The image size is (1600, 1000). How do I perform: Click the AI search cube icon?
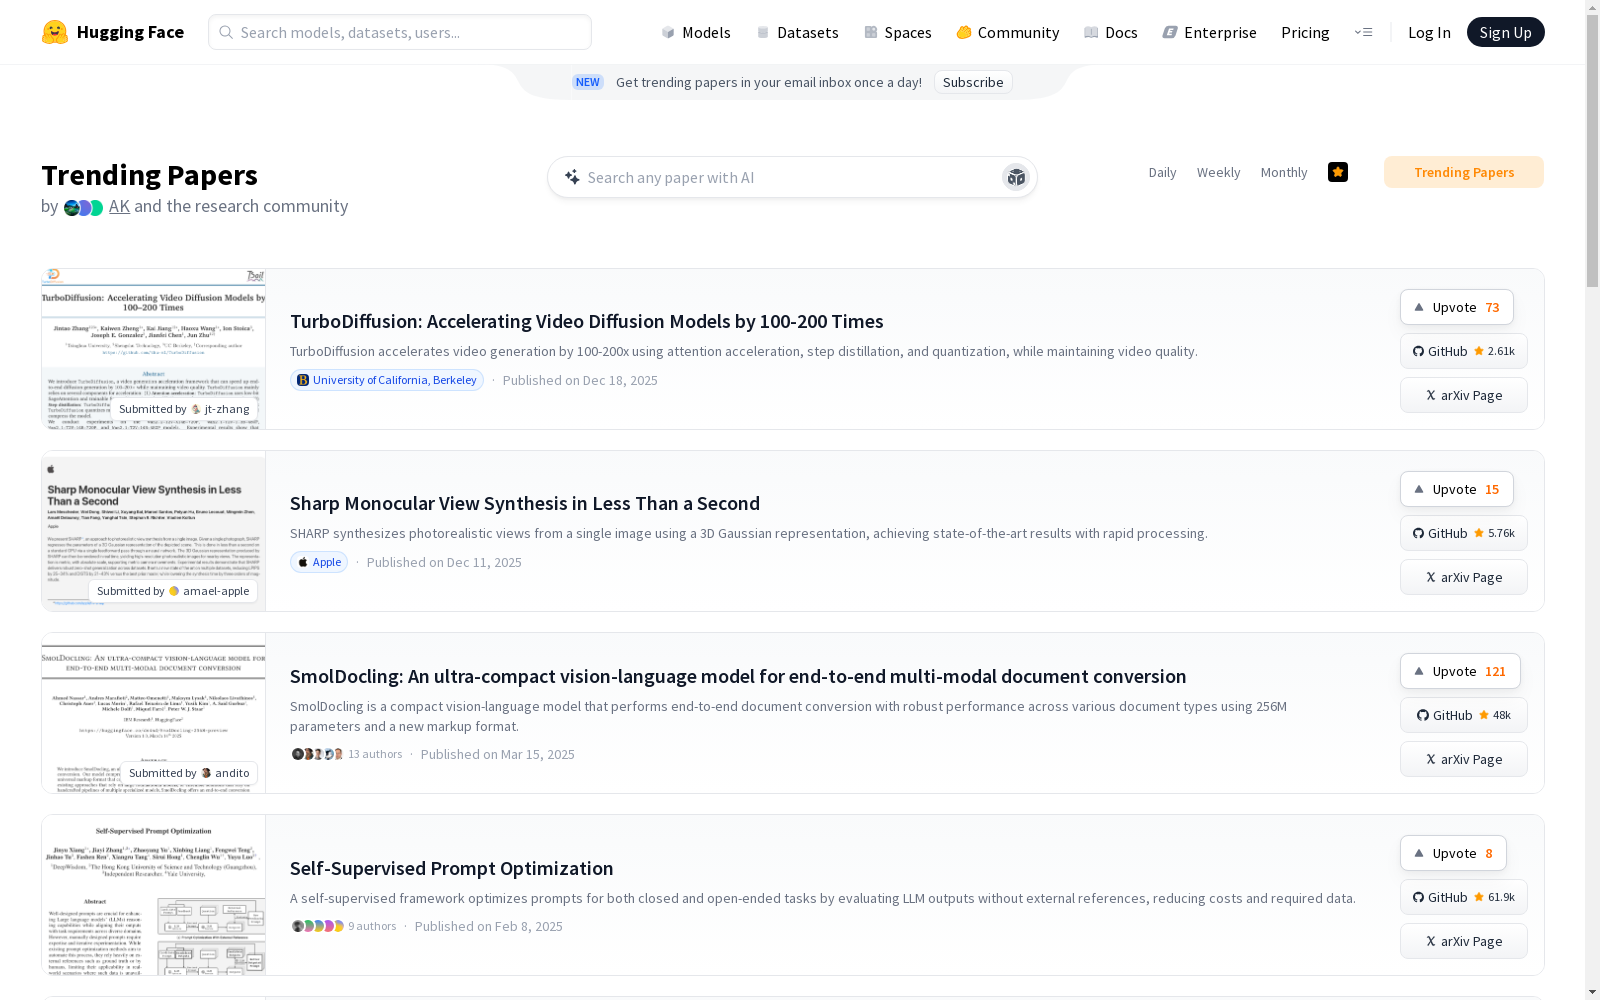click(x=1016, y=177)
